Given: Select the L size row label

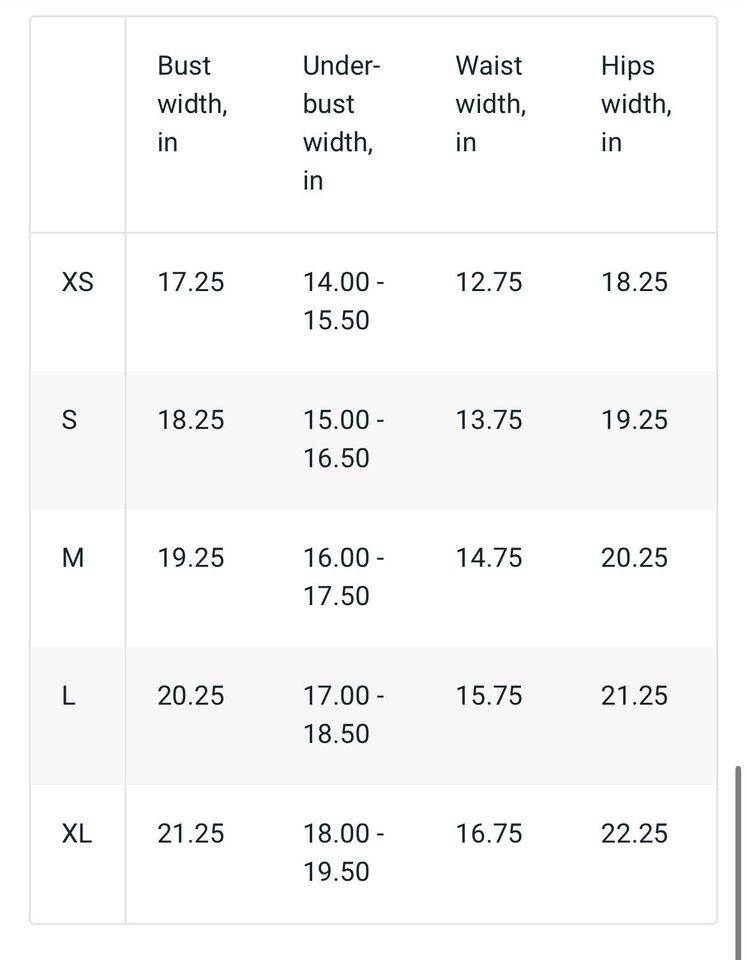Looking at the screenshot, I should click(x=69, y=696).
